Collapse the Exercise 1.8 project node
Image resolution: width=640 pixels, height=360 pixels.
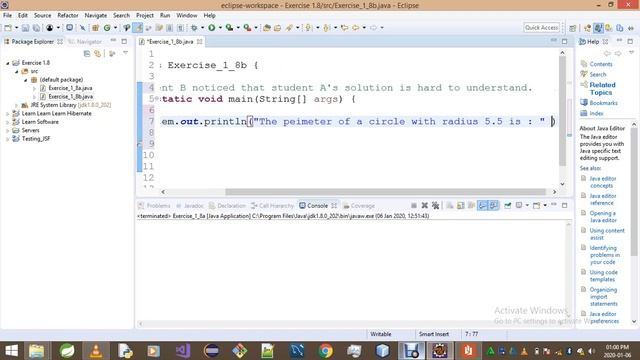pos(7,63)
